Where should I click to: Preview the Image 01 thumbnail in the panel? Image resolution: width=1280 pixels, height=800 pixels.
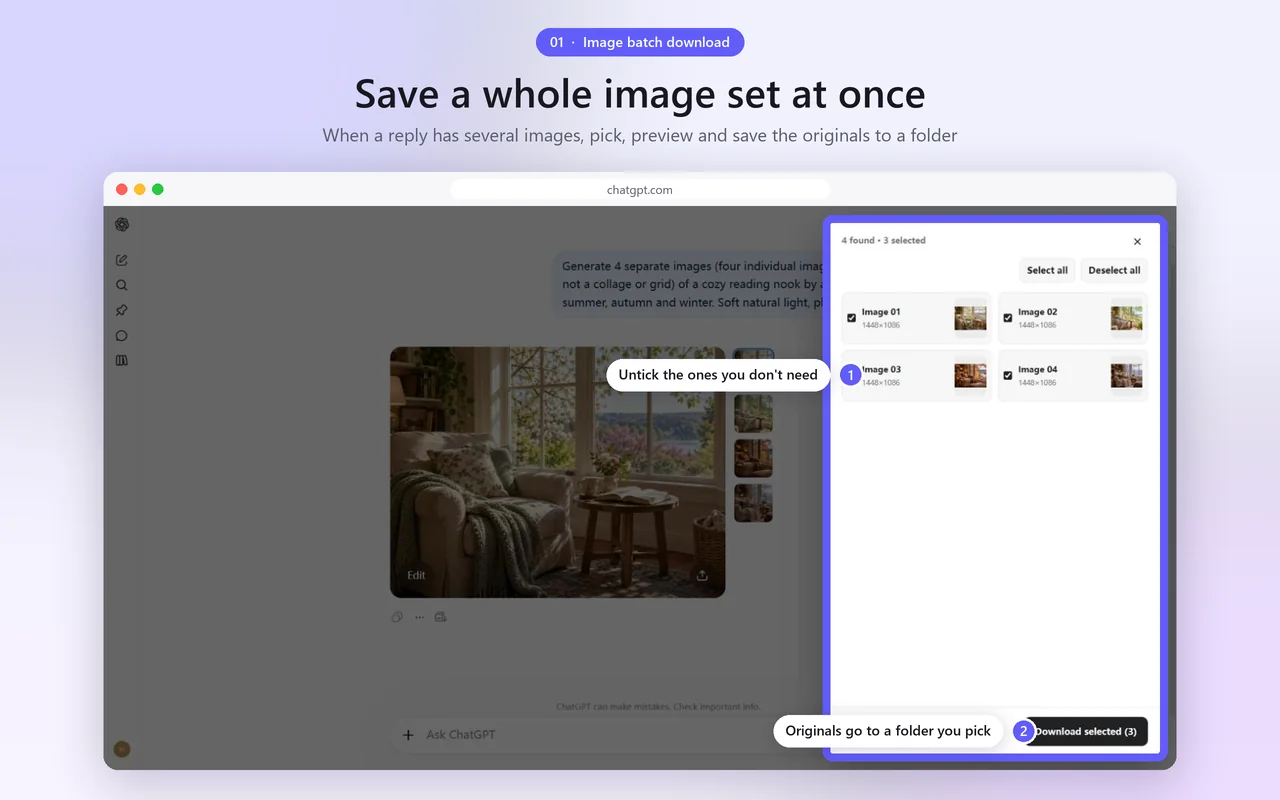coord(970,318)
